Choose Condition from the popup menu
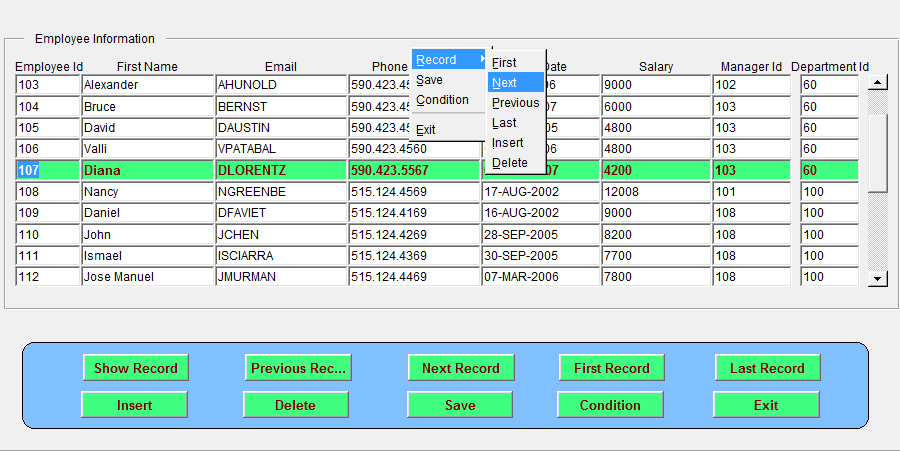The image size is (900, 451). coord(449,100)
